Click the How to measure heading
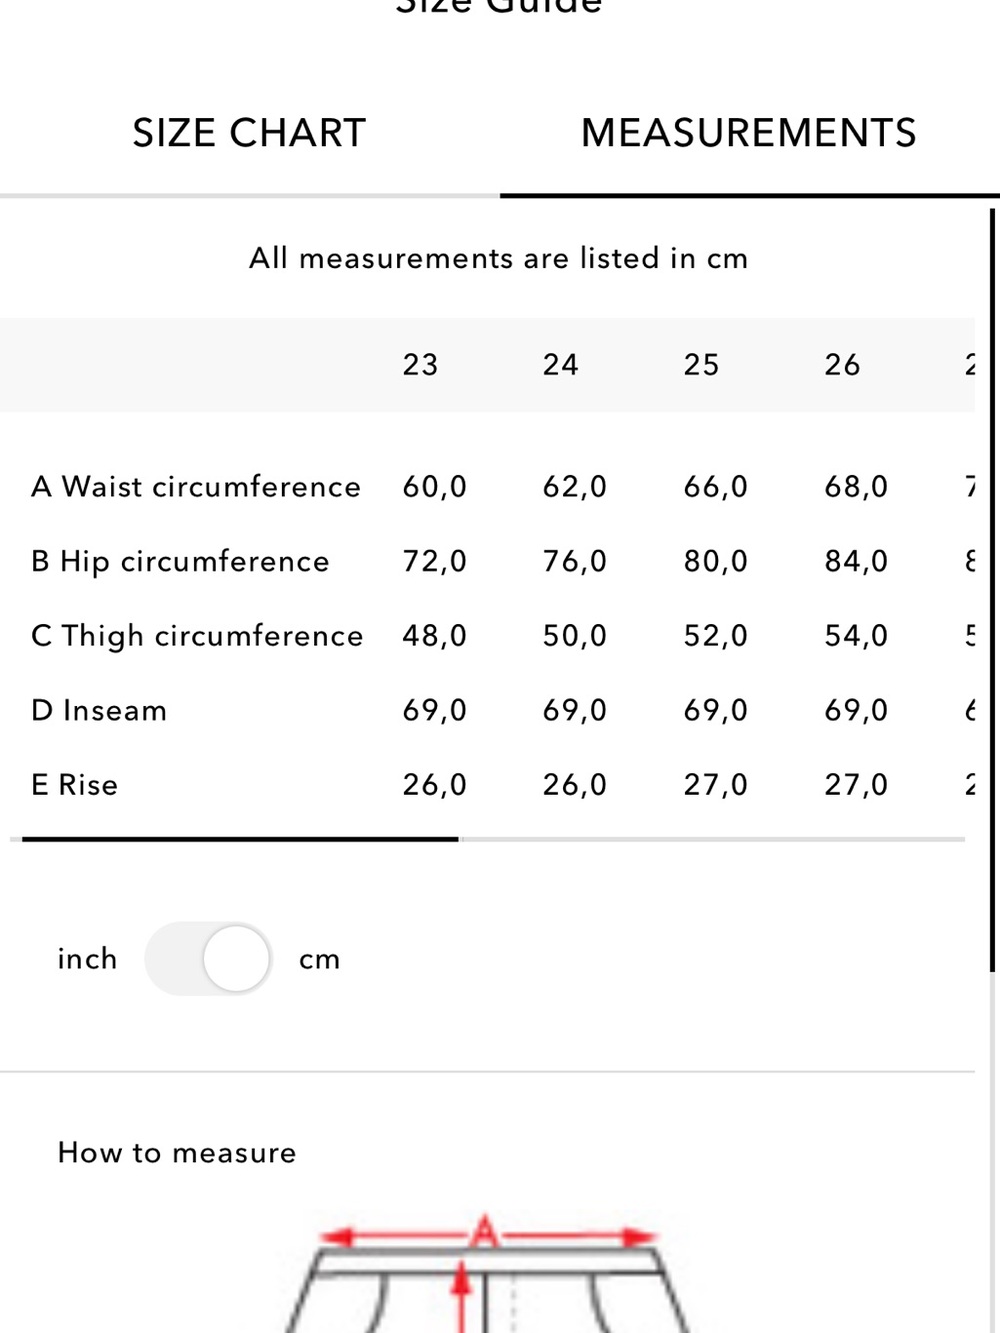Viewport: 1000px width, 1333px height. (177, 1153)
